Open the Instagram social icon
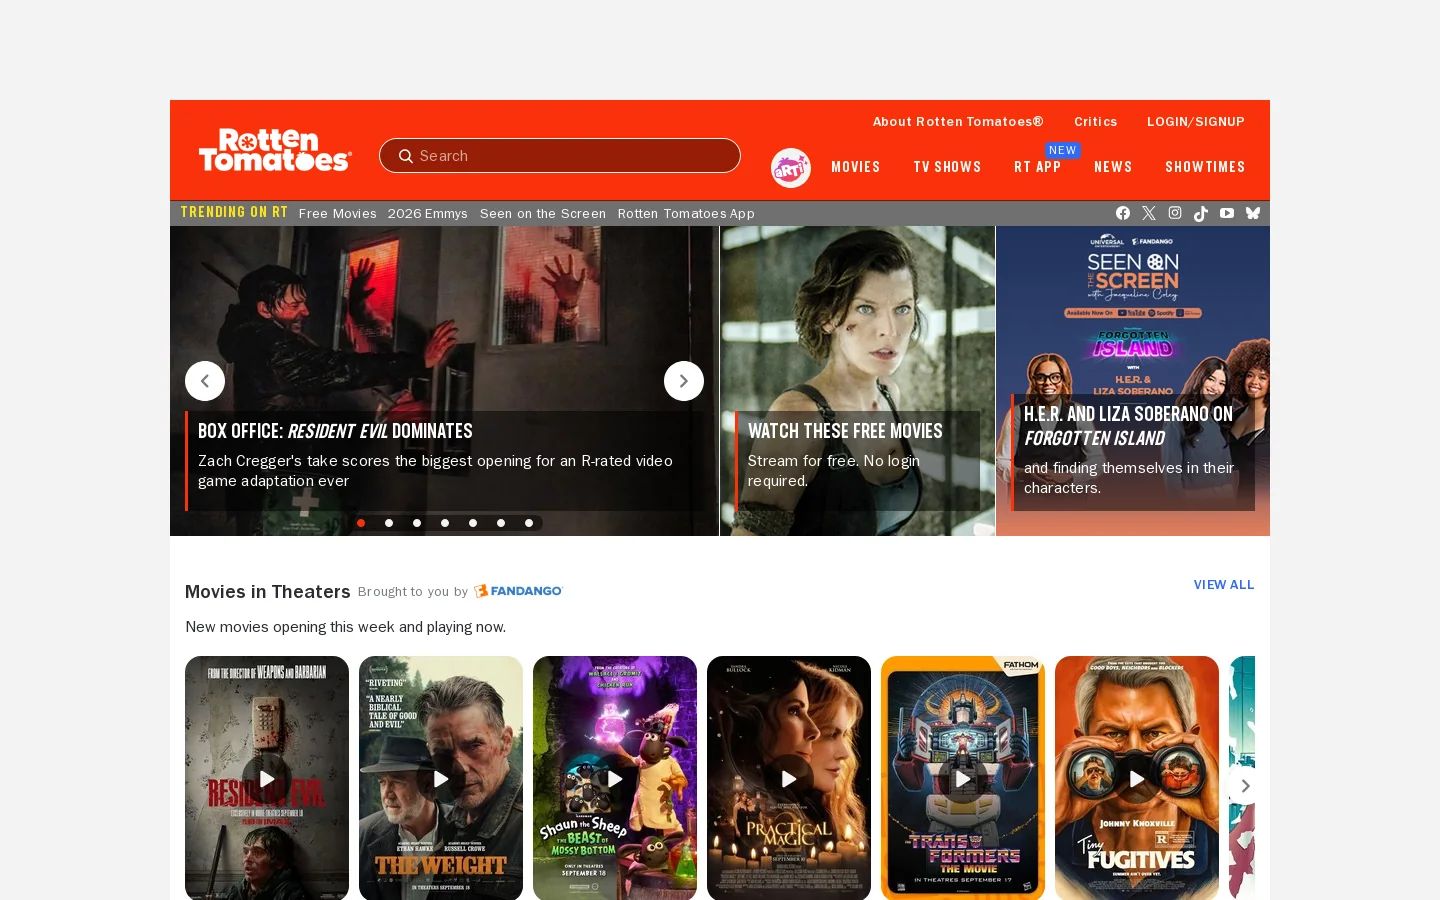This screenshot has height=900, width=1440. (x=1175, y=213)
